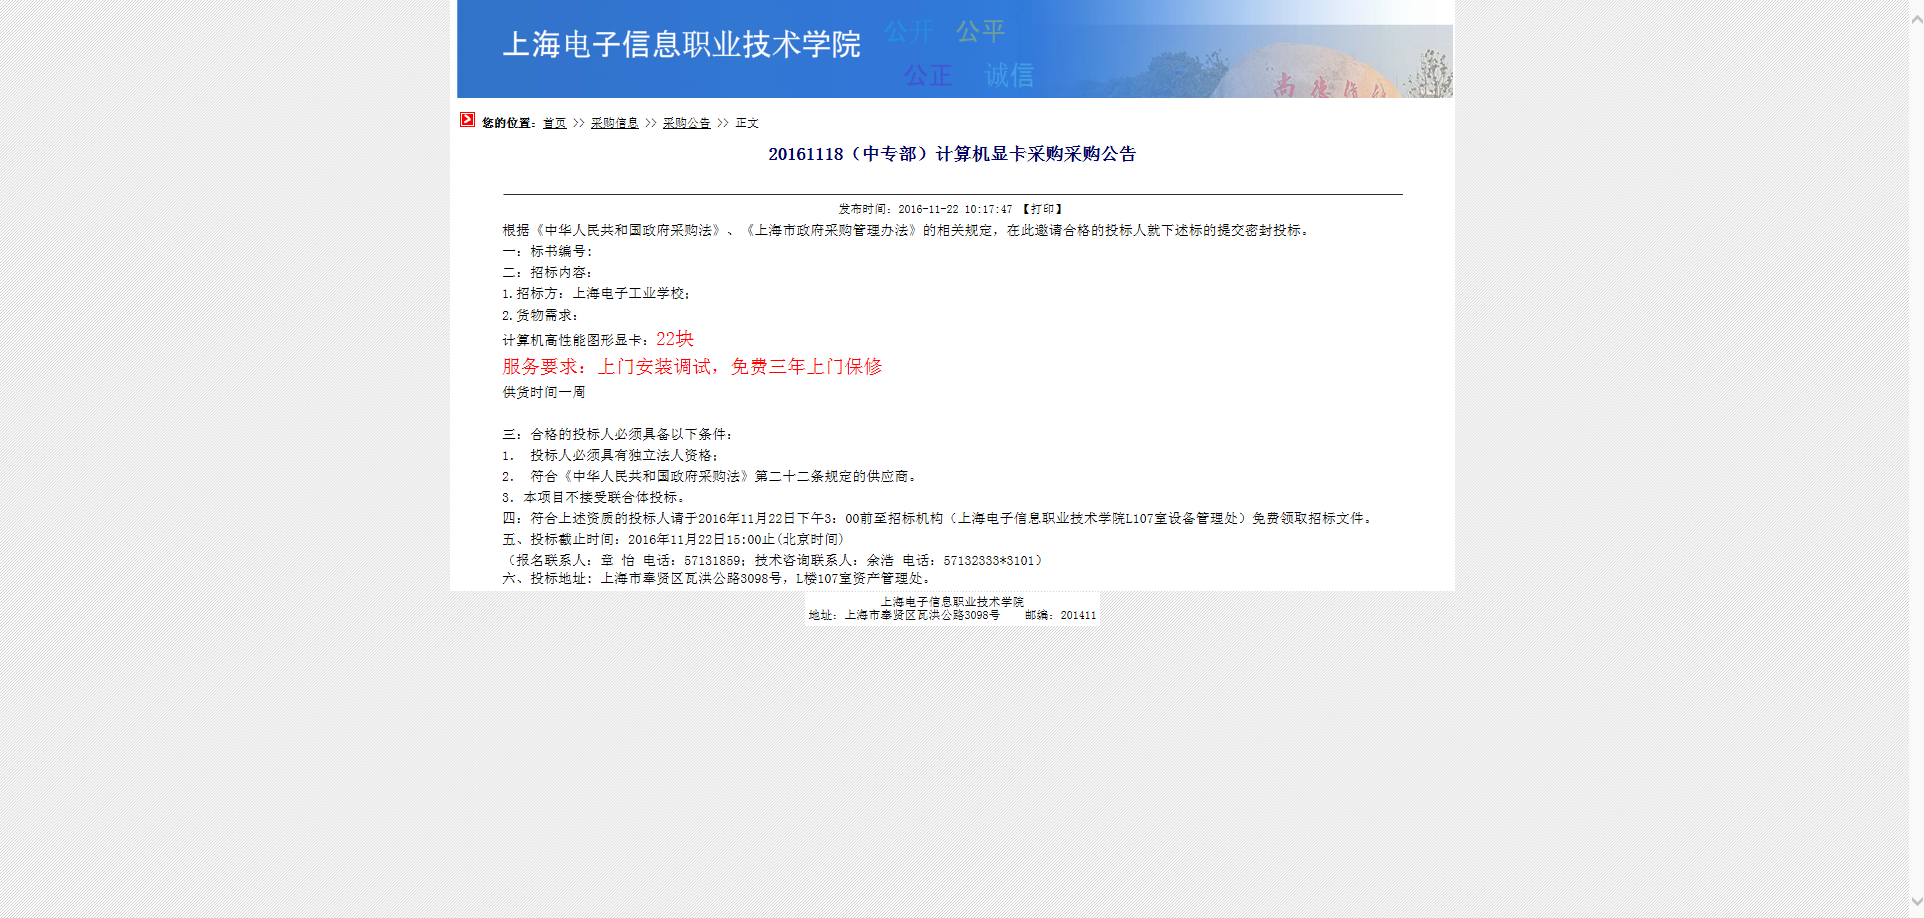The image size is (1924, 918).
Task: Open the 采购信息 breadcrumb link
Action: coord(614,123)
